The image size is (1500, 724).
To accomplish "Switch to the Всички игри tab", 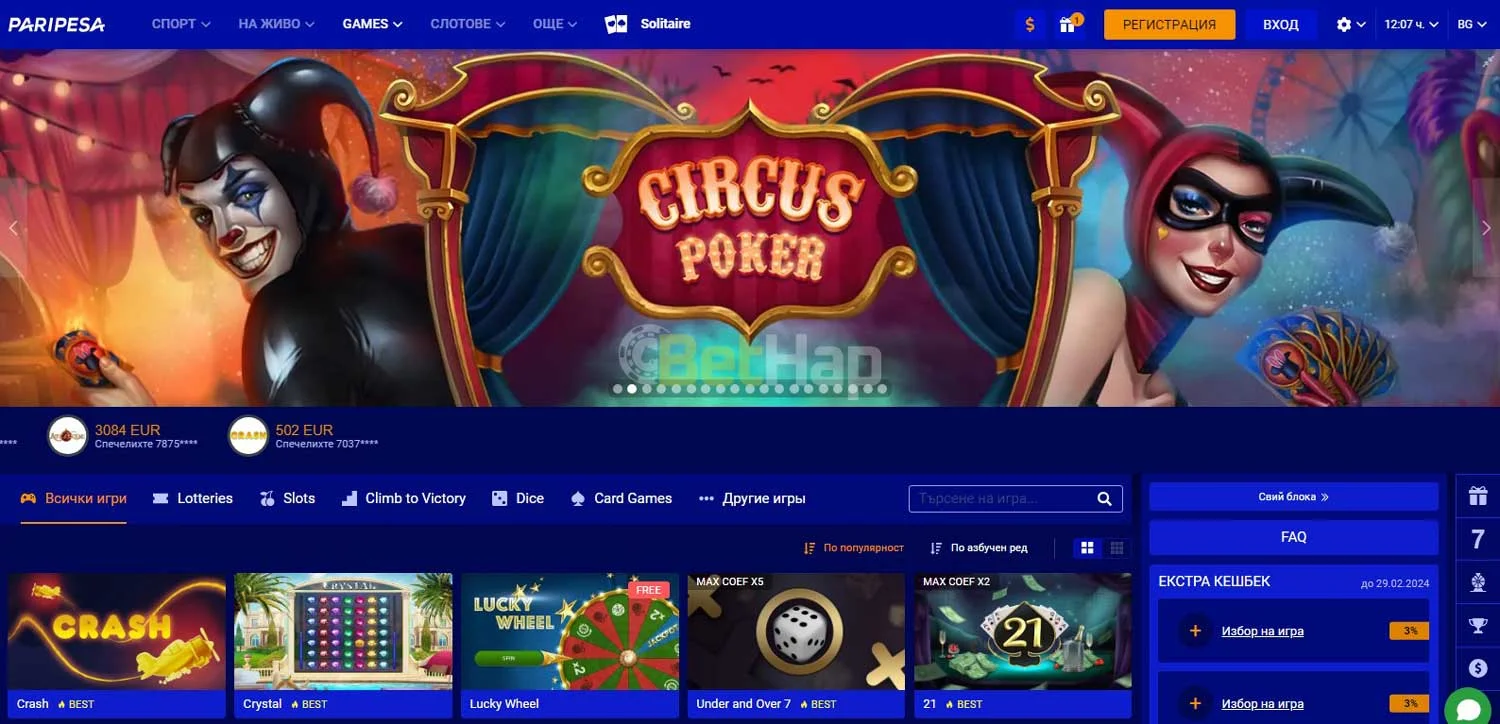I will coord(72,497).
